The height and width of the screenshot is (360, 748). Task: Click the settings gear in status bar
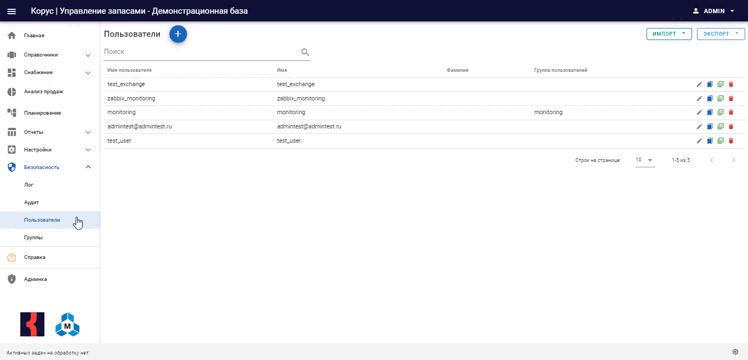(x=735, y=352)
